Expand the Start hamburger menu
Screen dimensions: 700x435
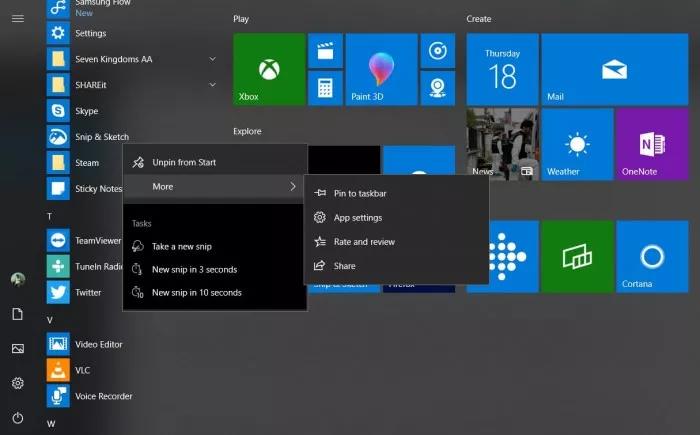(x=18, y=18)
